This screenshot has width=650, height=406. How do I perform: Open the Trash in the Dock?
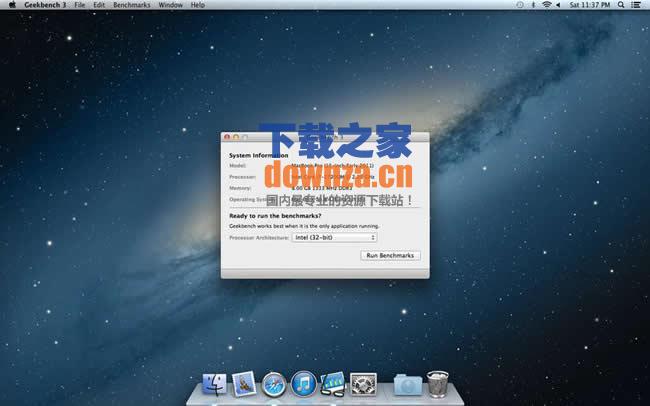pos(438,384)
